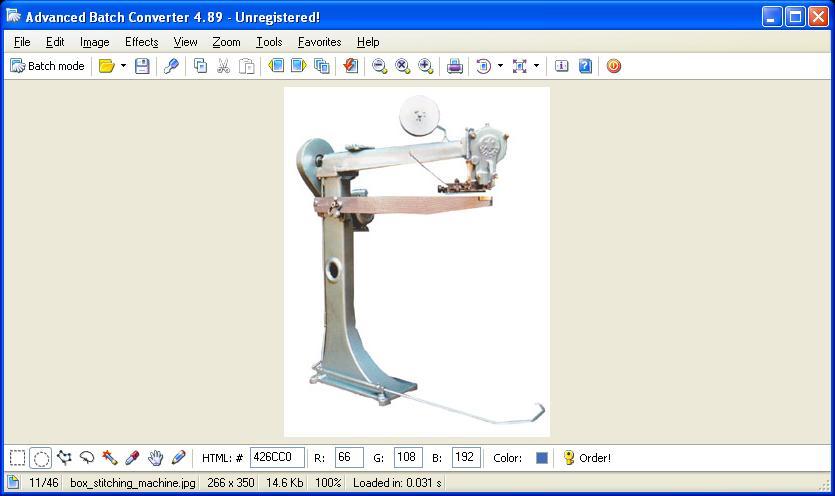Click the Loaded in: 0.031 s status text
835x496 pixels.
coord(397,483)
